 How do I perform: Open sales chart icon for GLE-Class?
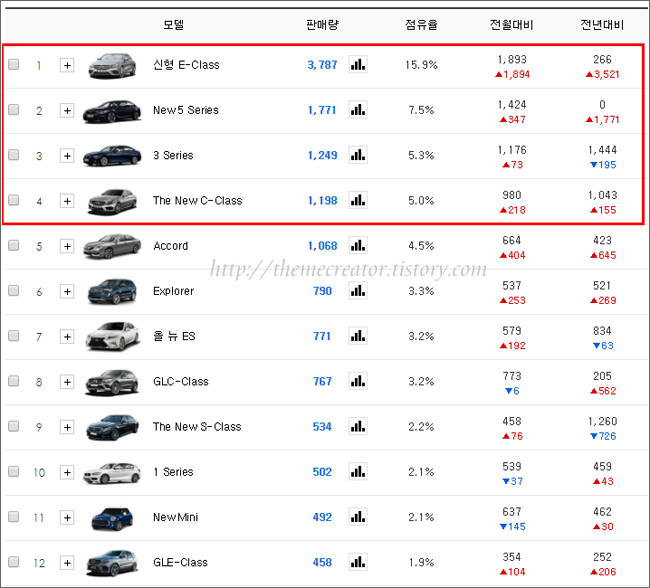tap(358, 562)
